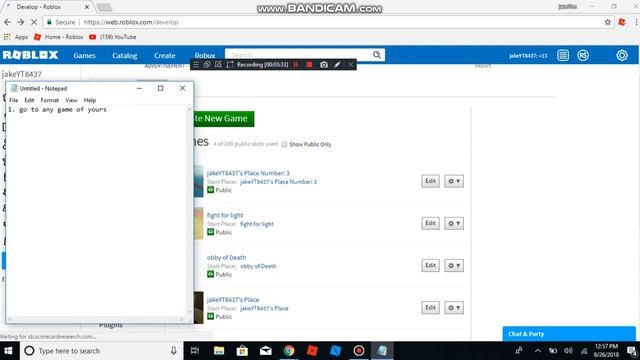Toggle Show Public Only checkbox
The height and width of the screenshot is (360, 640).
pyautogui.click(x=284, y=144)
